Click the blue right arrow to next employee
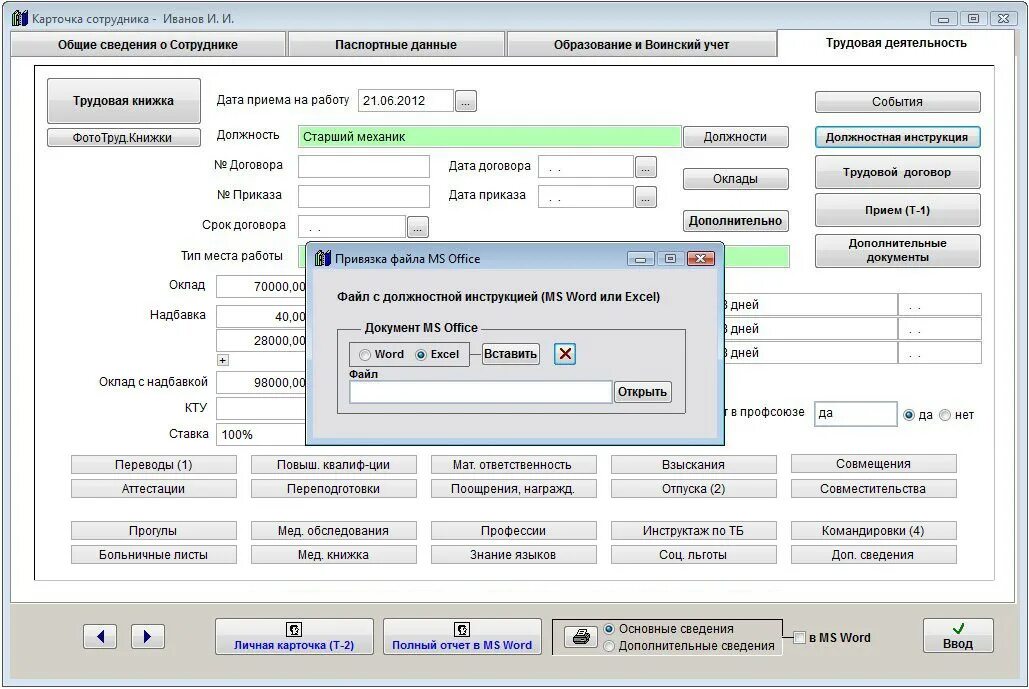This screenshot has width=1029, height=689. click(x=146, y=636)
